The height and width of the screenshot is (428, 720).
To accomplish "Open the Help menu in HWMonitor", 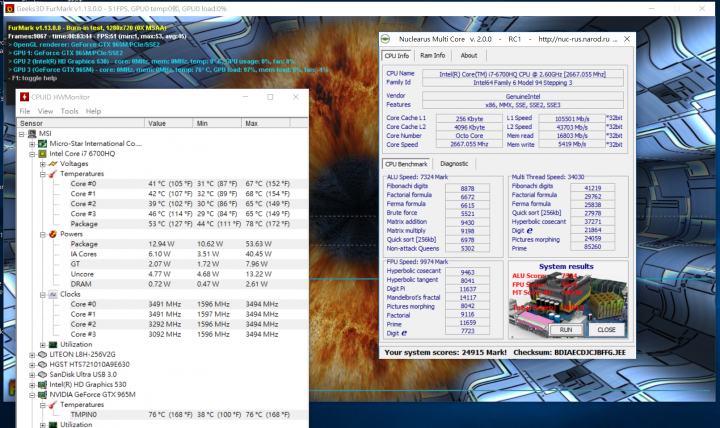I will [93, 111].
